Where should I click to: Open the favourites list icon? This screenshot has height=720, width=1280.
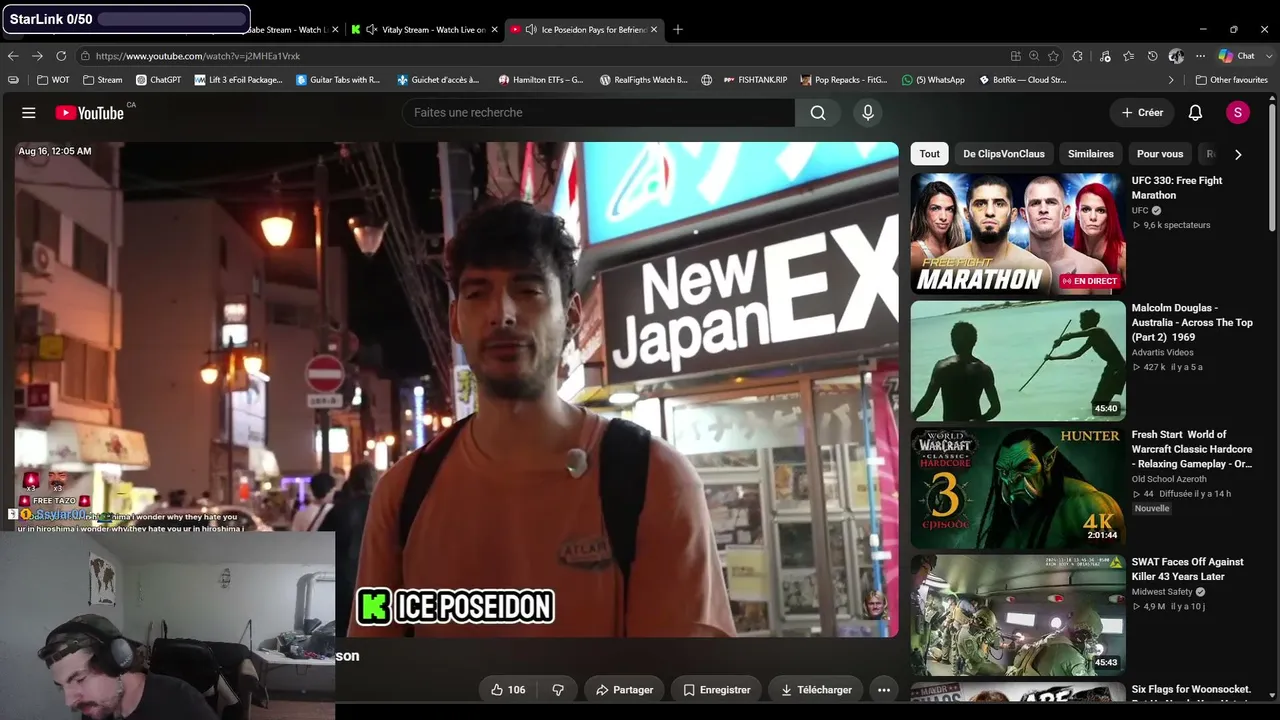(1128, 56)
